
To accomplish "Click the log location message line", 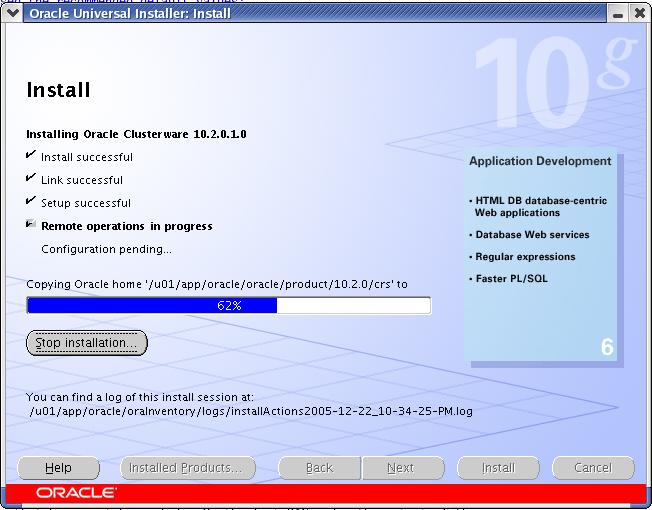I will click(140, 397).
